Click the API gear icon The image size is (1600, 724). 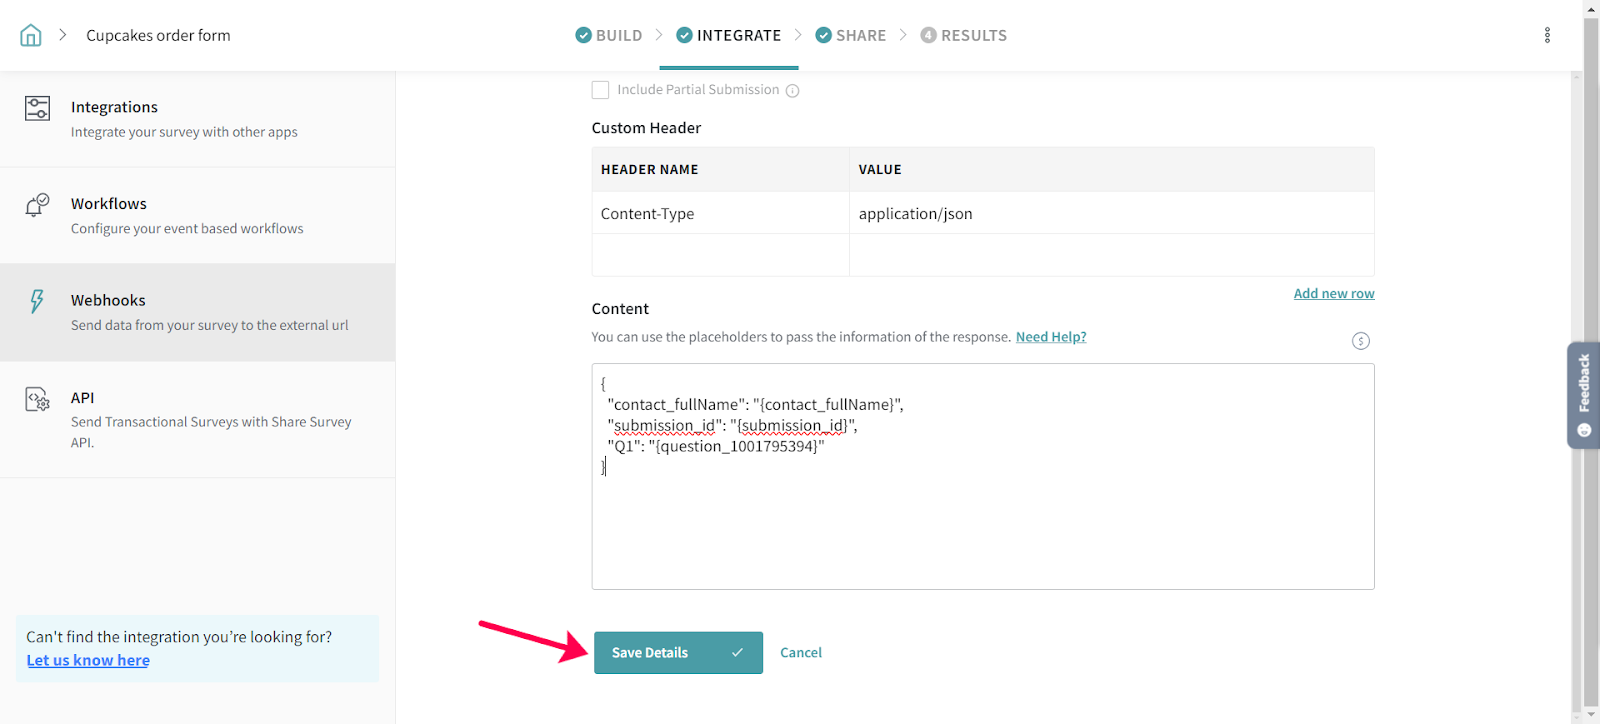(37, 399)
